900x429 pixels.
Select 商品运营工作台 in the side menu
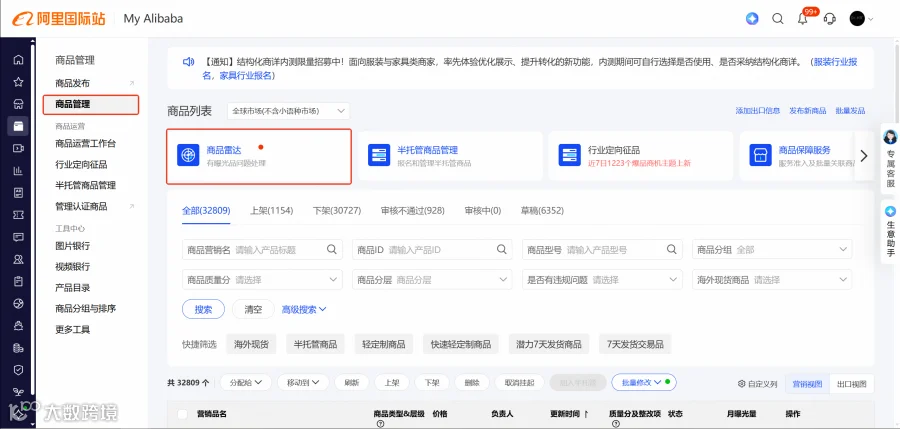pyautogui.click(x=86, y=143)
